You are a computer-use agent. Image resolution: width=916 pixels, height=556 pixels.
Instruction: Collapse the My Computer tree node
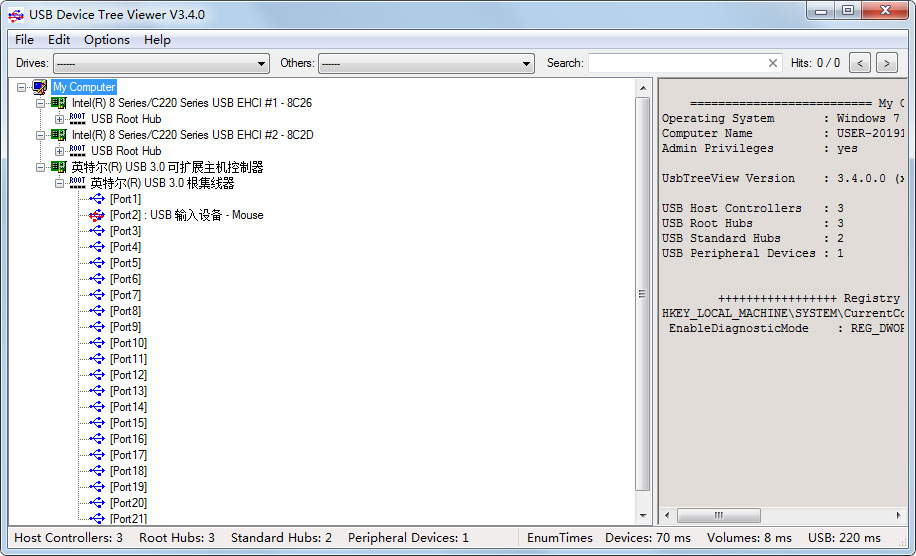22,87
